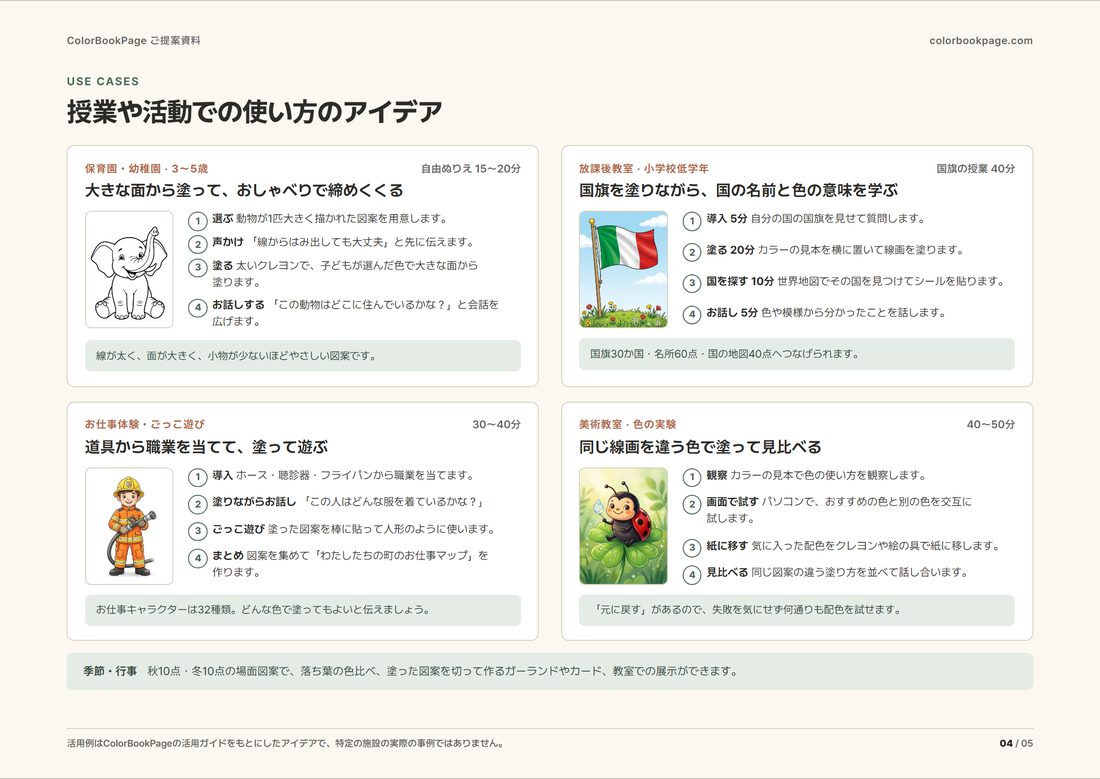
Task: Select the card title "同じ線画を違う色で塗って見比べる"
Action: click(x=700, y=447)
